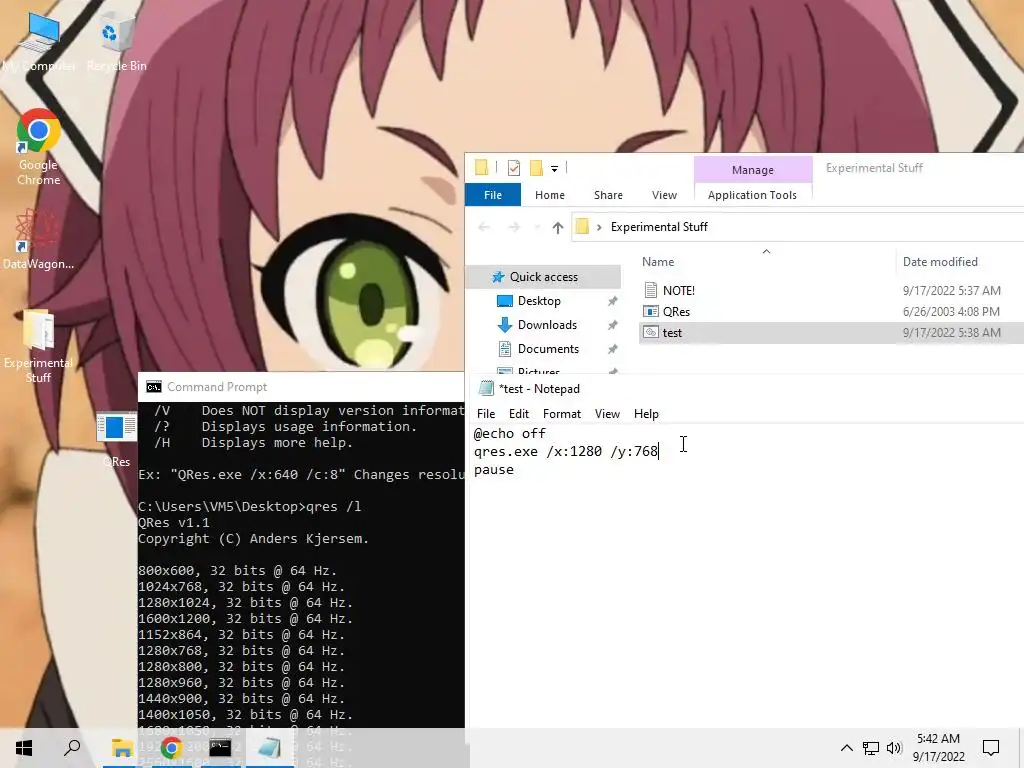Viewport: 1024px width, 768px height.
Task: Click the Notepad title bar icon
Action: pos(486,389)
